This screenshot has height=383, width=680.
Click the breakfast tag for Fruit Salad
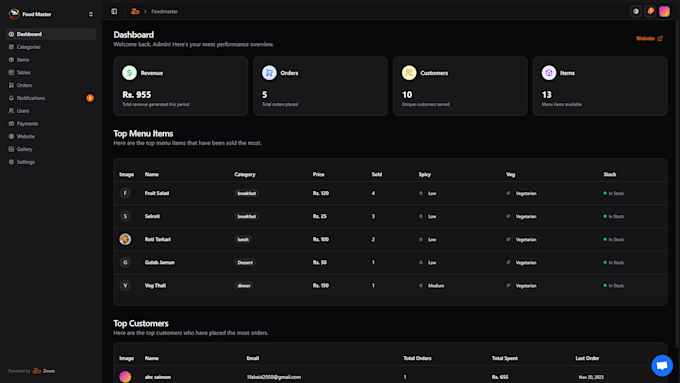coord(246,193)
